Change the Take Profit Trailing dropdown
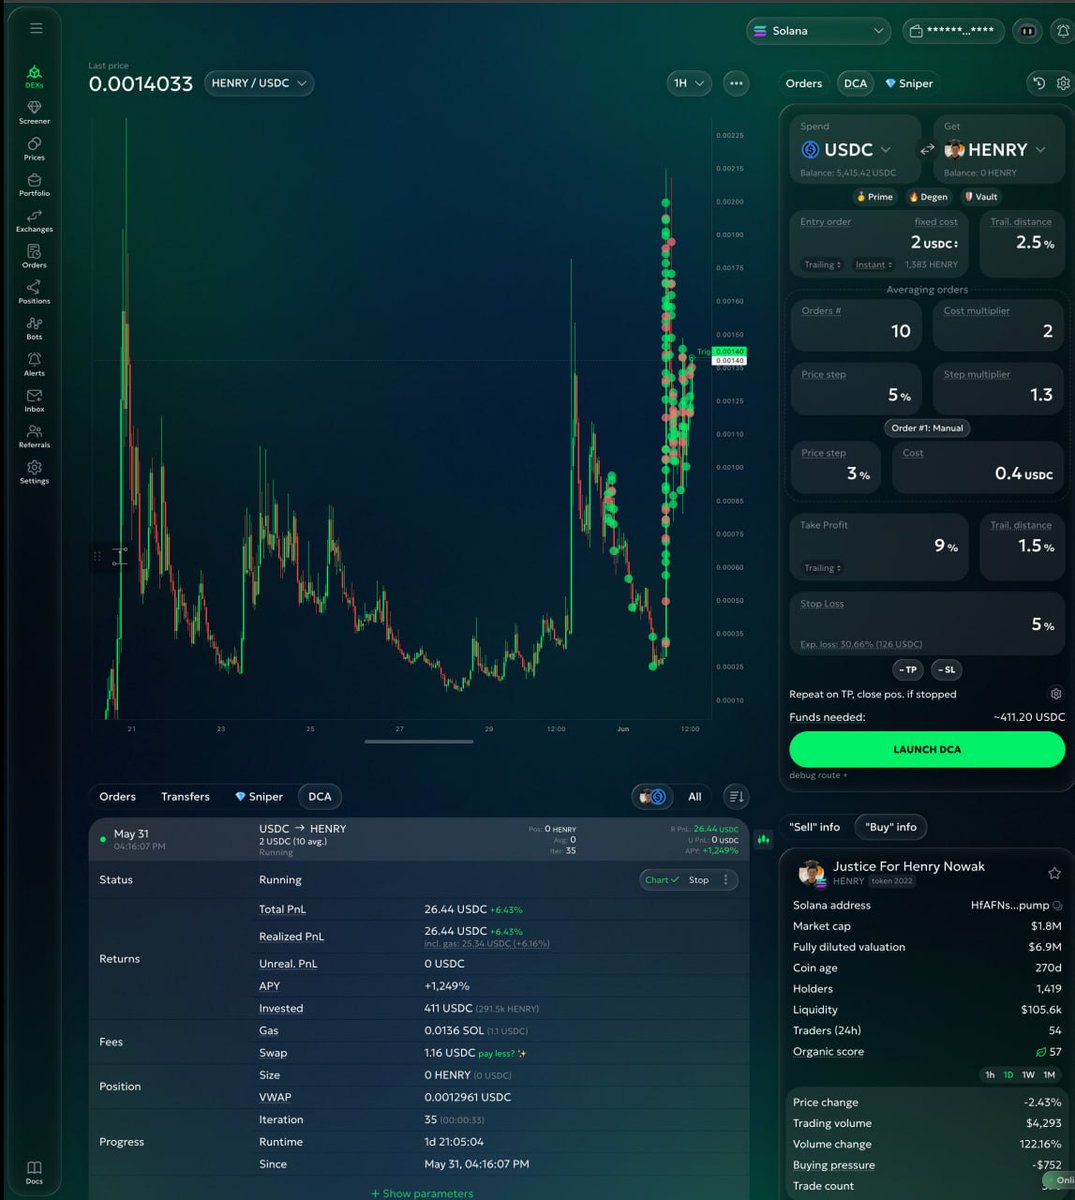 click(823, 568)
